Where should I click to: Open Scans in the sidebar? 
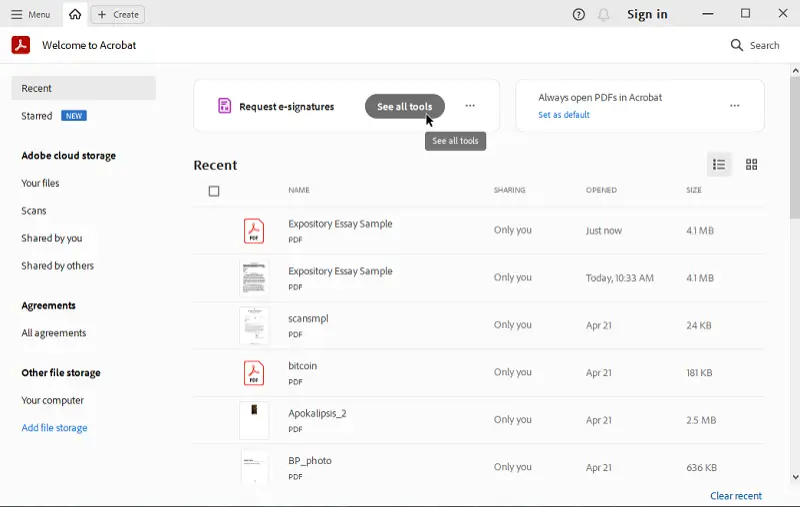[34, 211]
